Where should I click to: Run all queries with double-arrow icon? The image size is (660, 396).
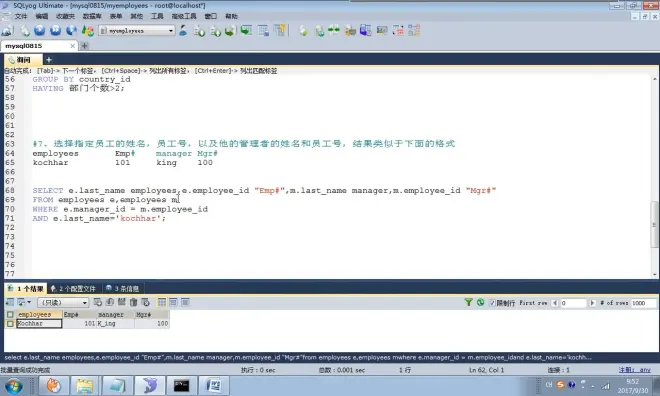pos(56,30)
